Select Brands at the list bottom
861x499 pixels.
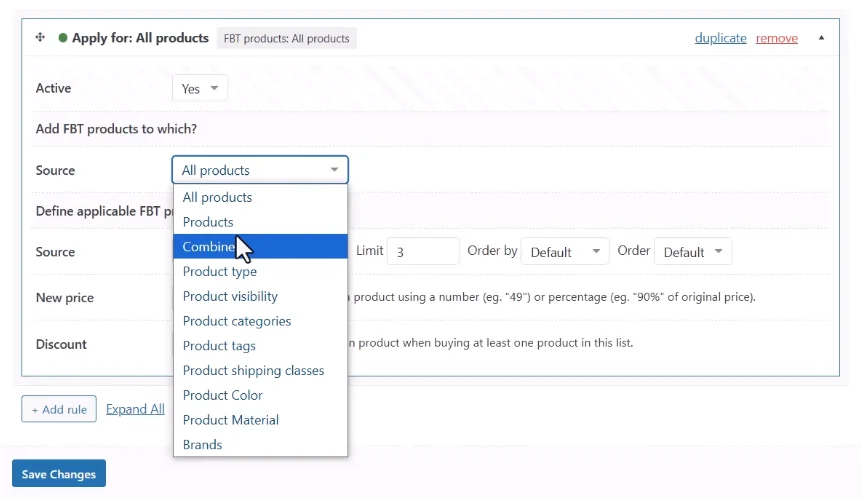(202, 444)
